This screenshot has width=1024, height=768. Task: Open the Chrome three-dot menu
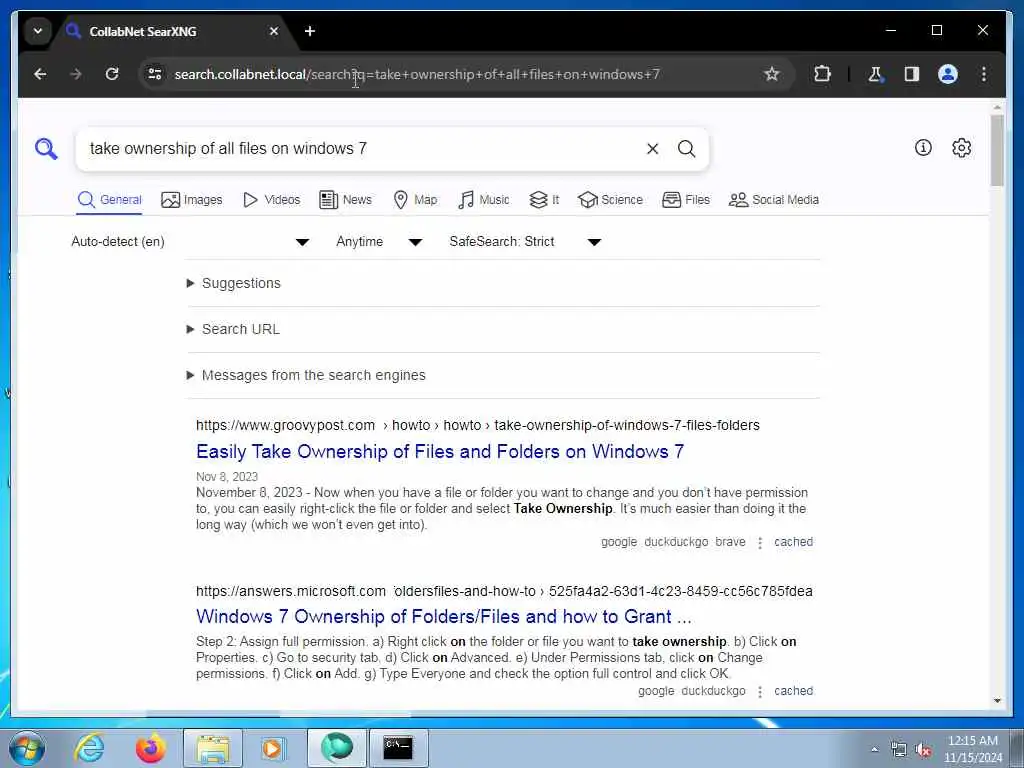[x=984, y=74]
